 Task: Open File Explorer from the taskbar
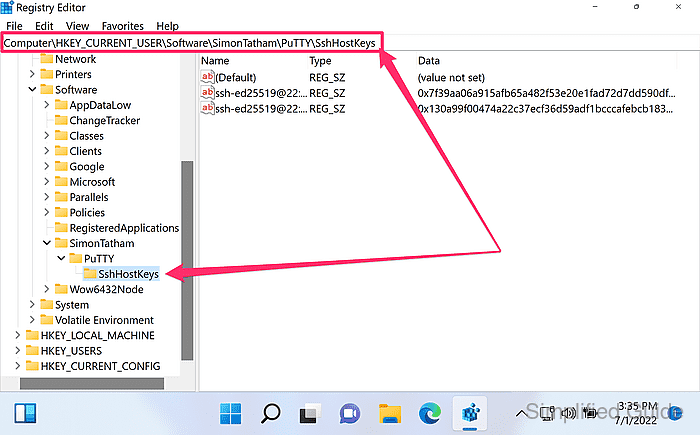pyautogui.click(x=390, y=414)
